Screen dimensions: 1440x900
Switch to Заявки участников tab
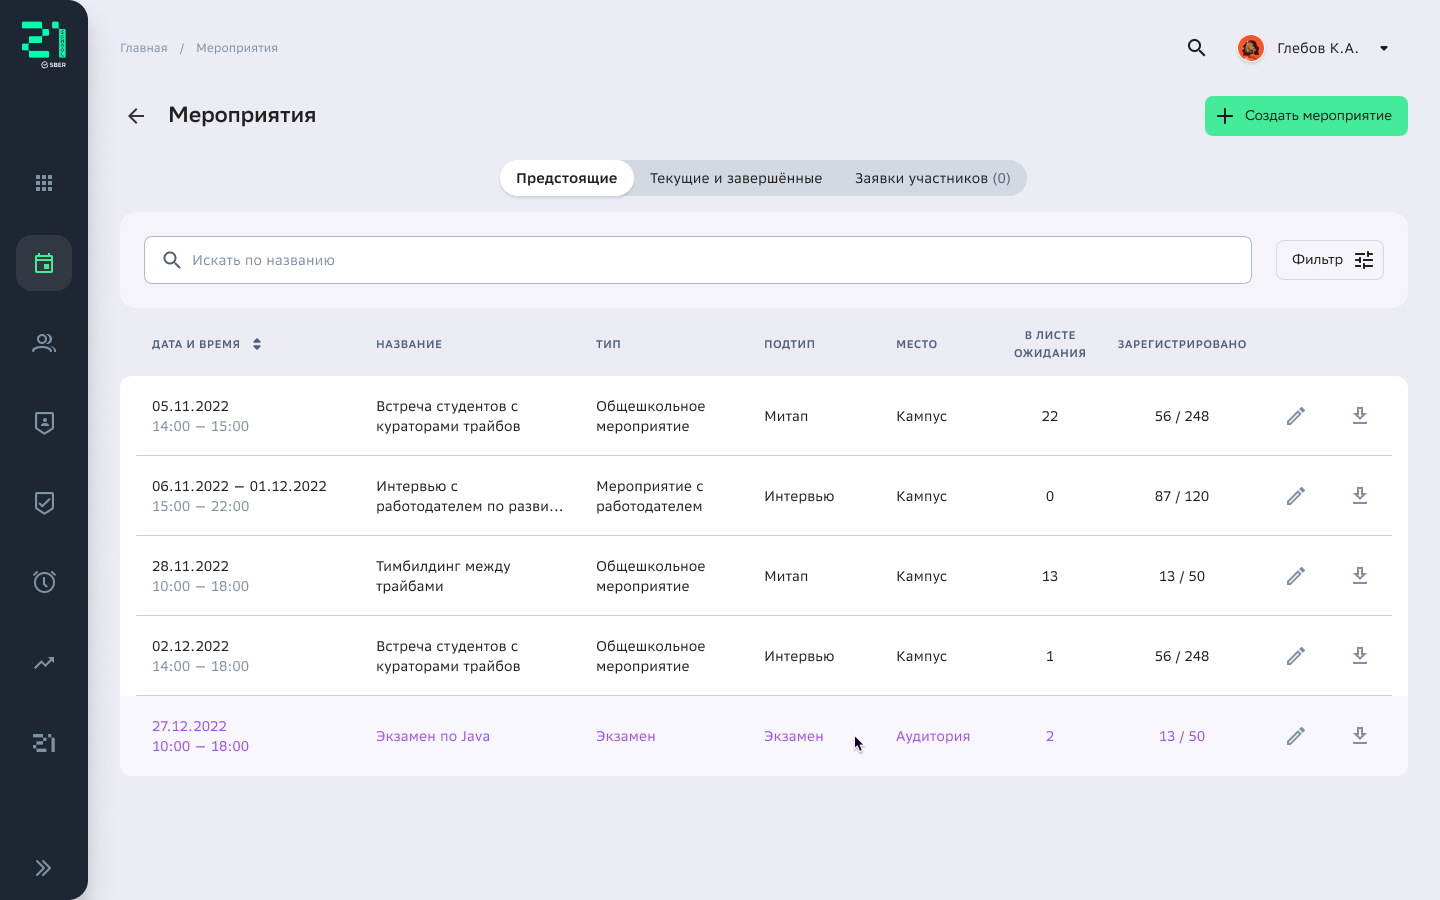click(931, 178)
